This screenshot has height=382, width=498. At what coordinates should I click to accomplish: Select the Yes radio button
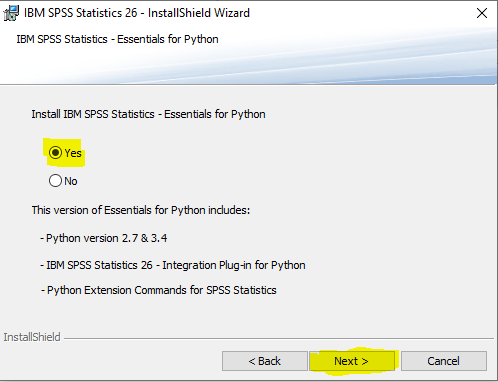55,153
